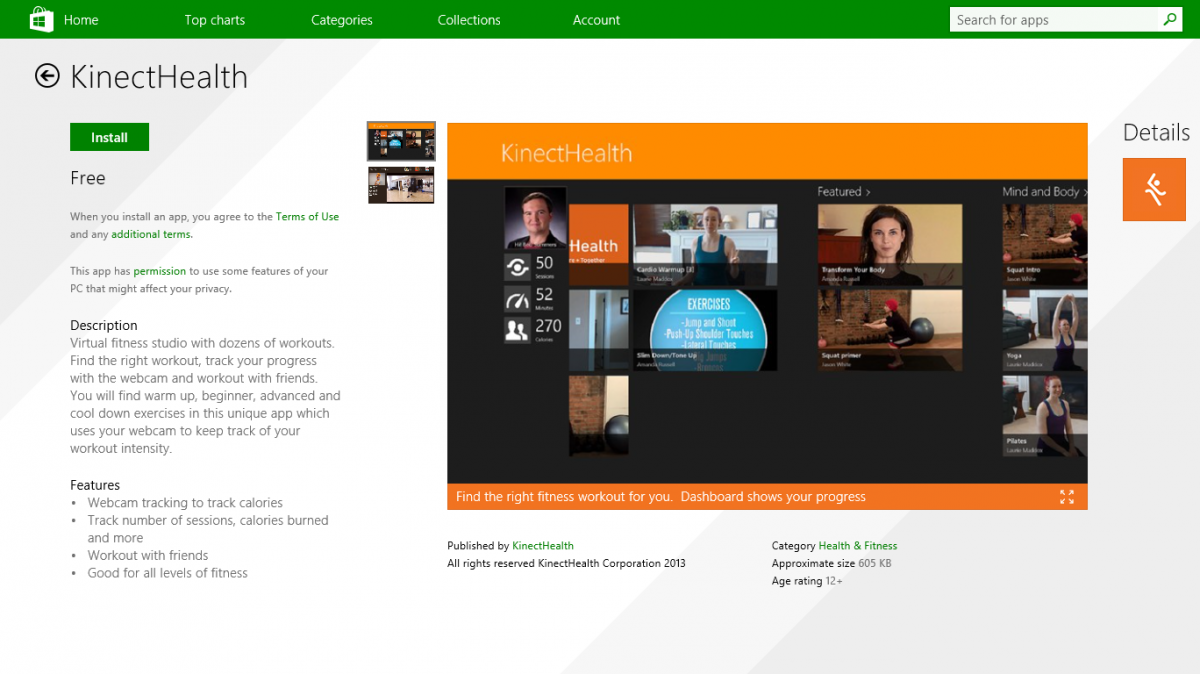Click the copyright KinectHealth Corporation 2013 text
This screenshot has width=1200, height=674.
pyautogui.click(x=566, y=564)
